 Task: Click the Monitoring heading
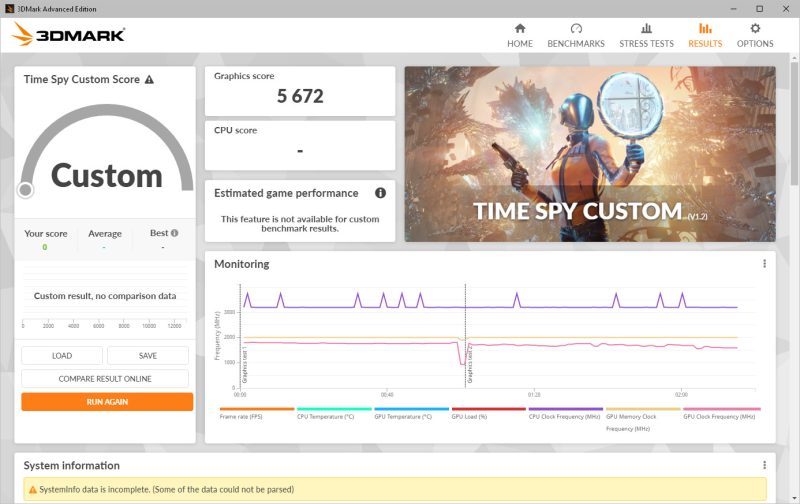[x=241, y=264]
